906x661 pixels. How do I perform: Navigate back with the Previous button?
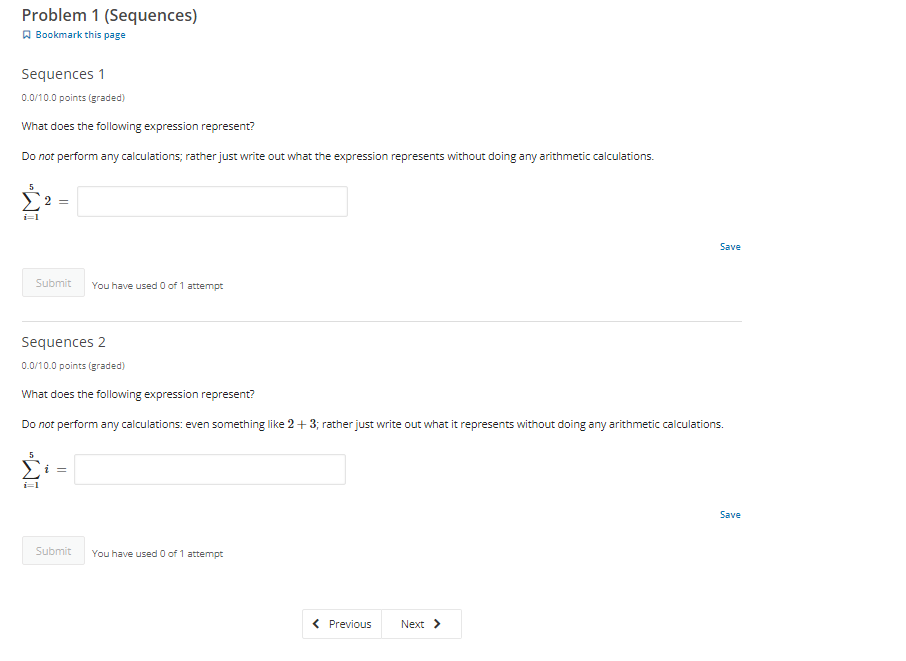click(x=342, y=623)
